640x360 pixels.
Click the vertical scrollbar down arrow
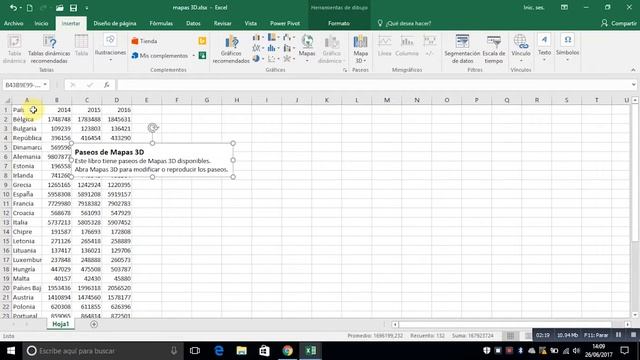click(635, 315)
